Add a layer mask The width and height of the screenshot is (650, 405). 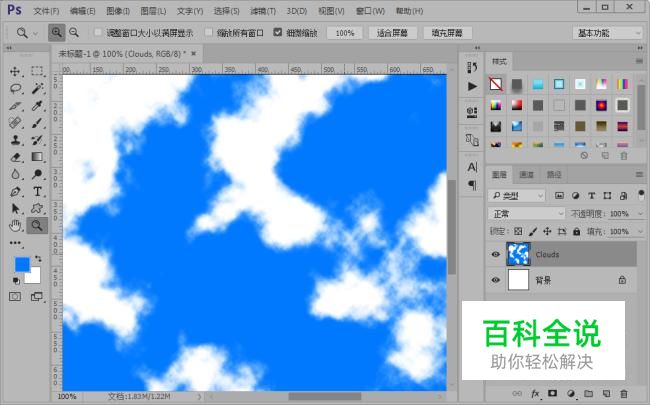pos(552,393)
